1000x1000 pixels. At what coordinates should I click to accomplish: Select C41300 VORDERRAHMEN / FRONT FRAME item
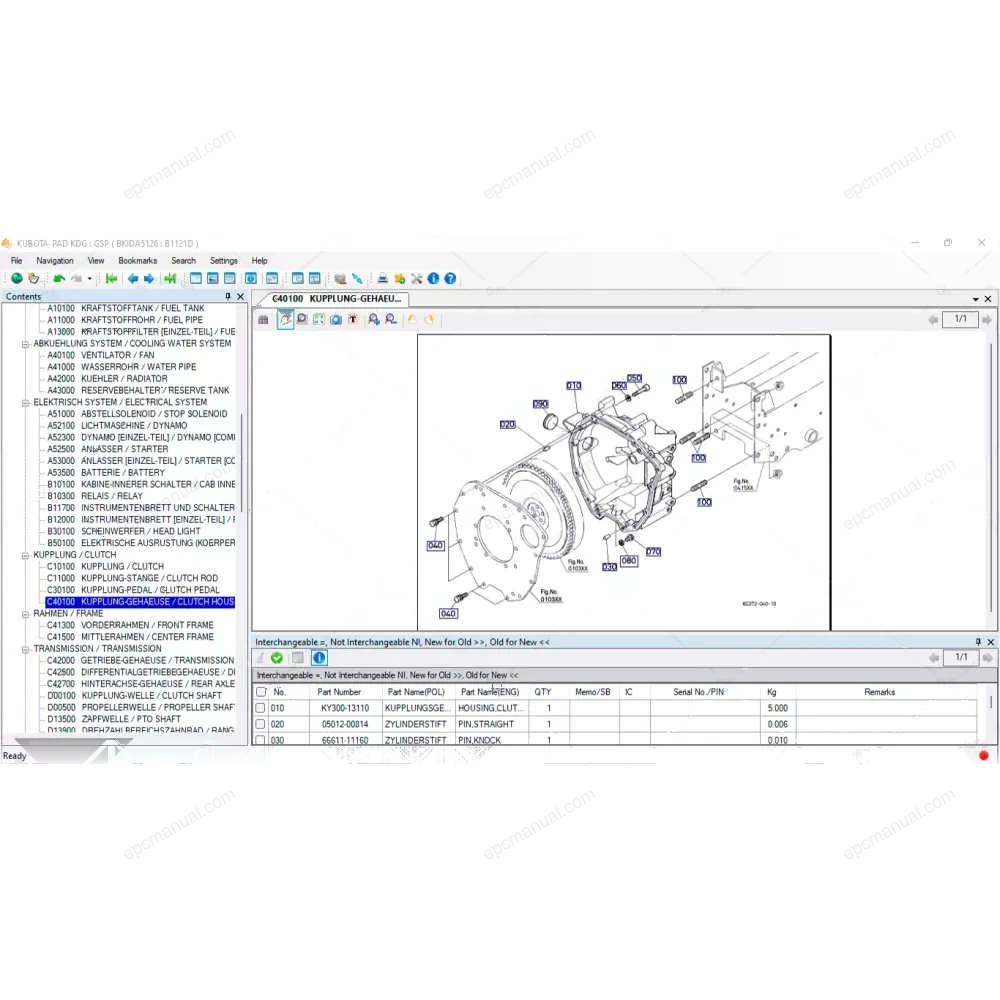(130, 625)
